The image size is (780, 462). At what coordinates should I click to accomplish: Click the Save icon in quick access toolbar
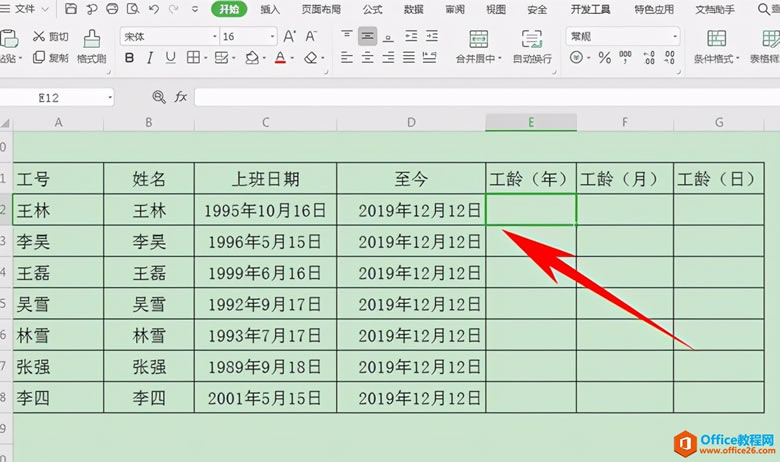(x=71, y=9)
